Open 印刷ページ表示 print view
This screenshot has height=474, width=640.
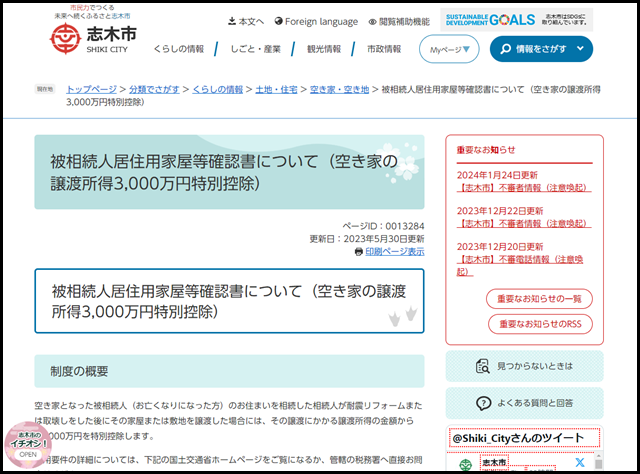(395, 251)
